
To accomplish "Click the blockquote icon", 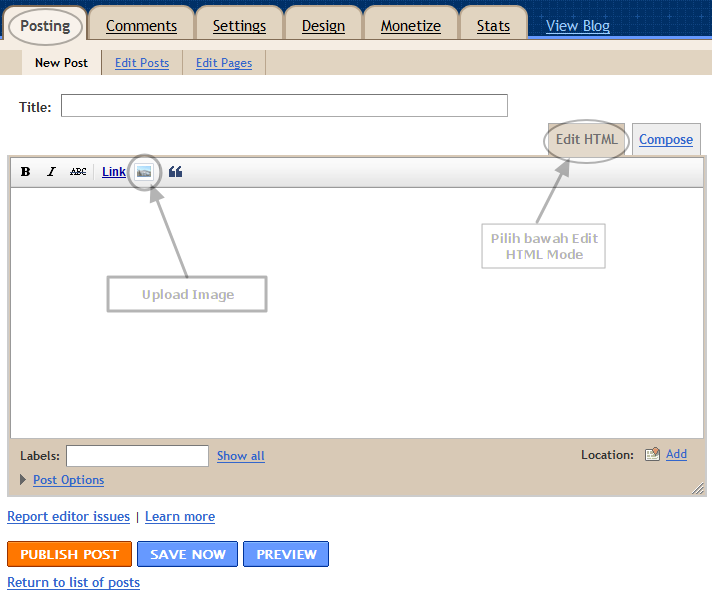I will point(175,172).
